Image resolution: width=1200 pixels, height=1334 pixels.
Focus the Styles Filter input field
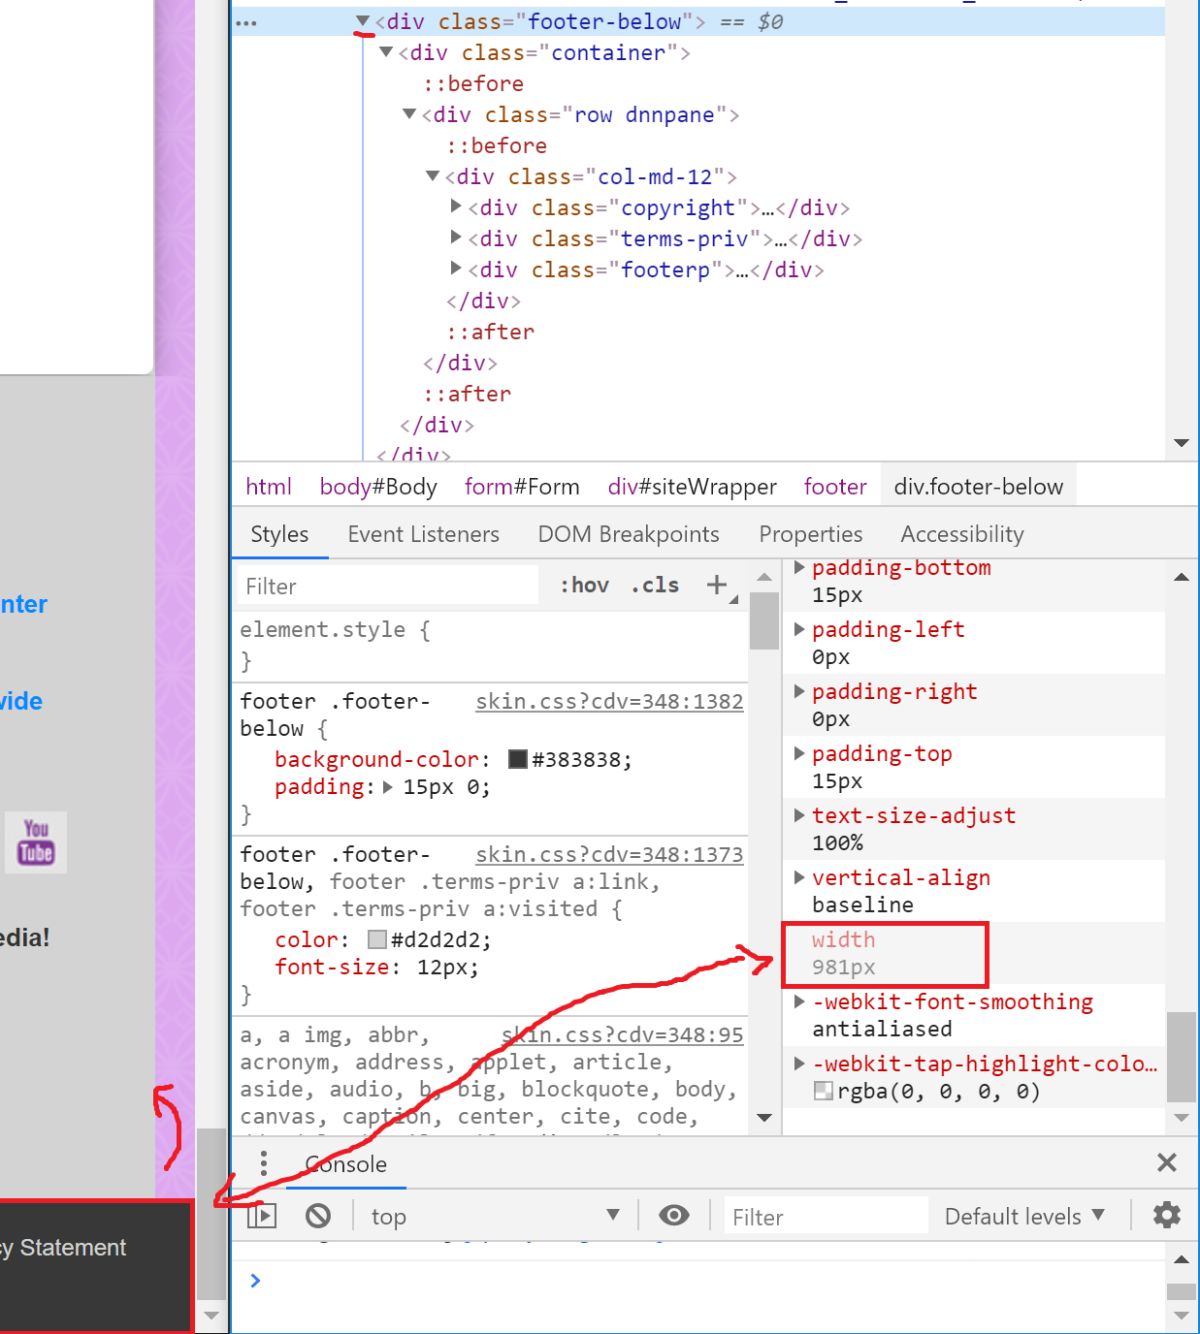(x=387, y=586)
